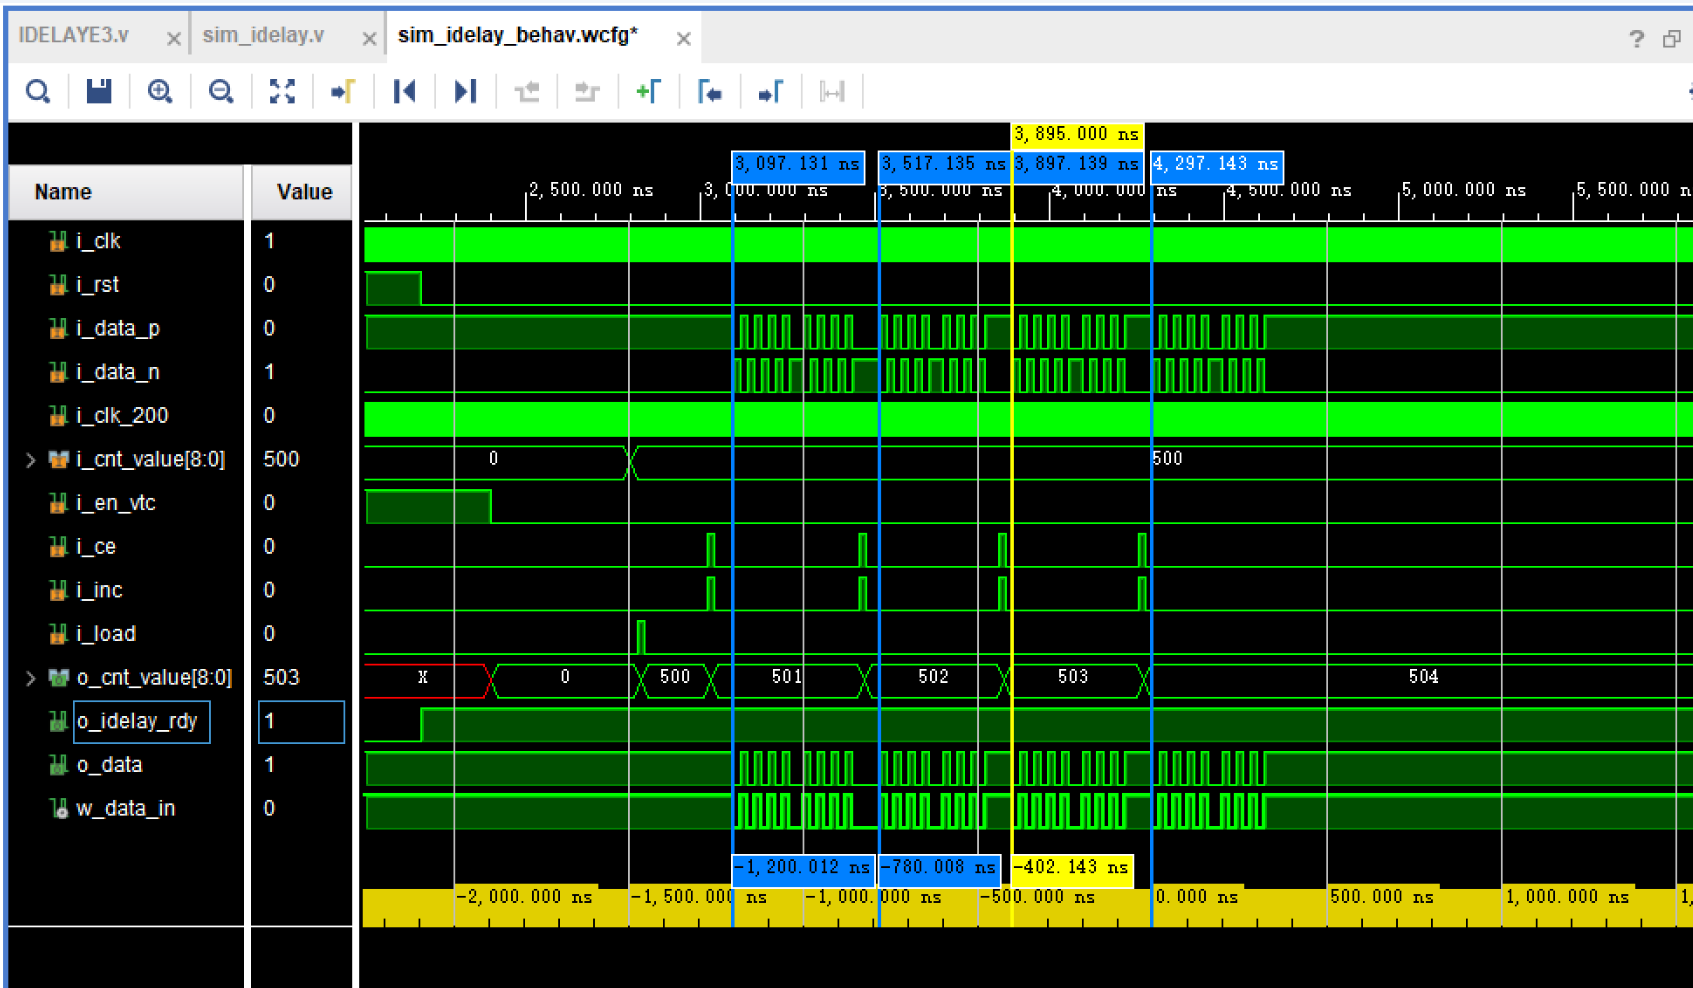This screenshot has height=988, width=1693.
Task: Float the waveform window
Action: pos(1672,36)
